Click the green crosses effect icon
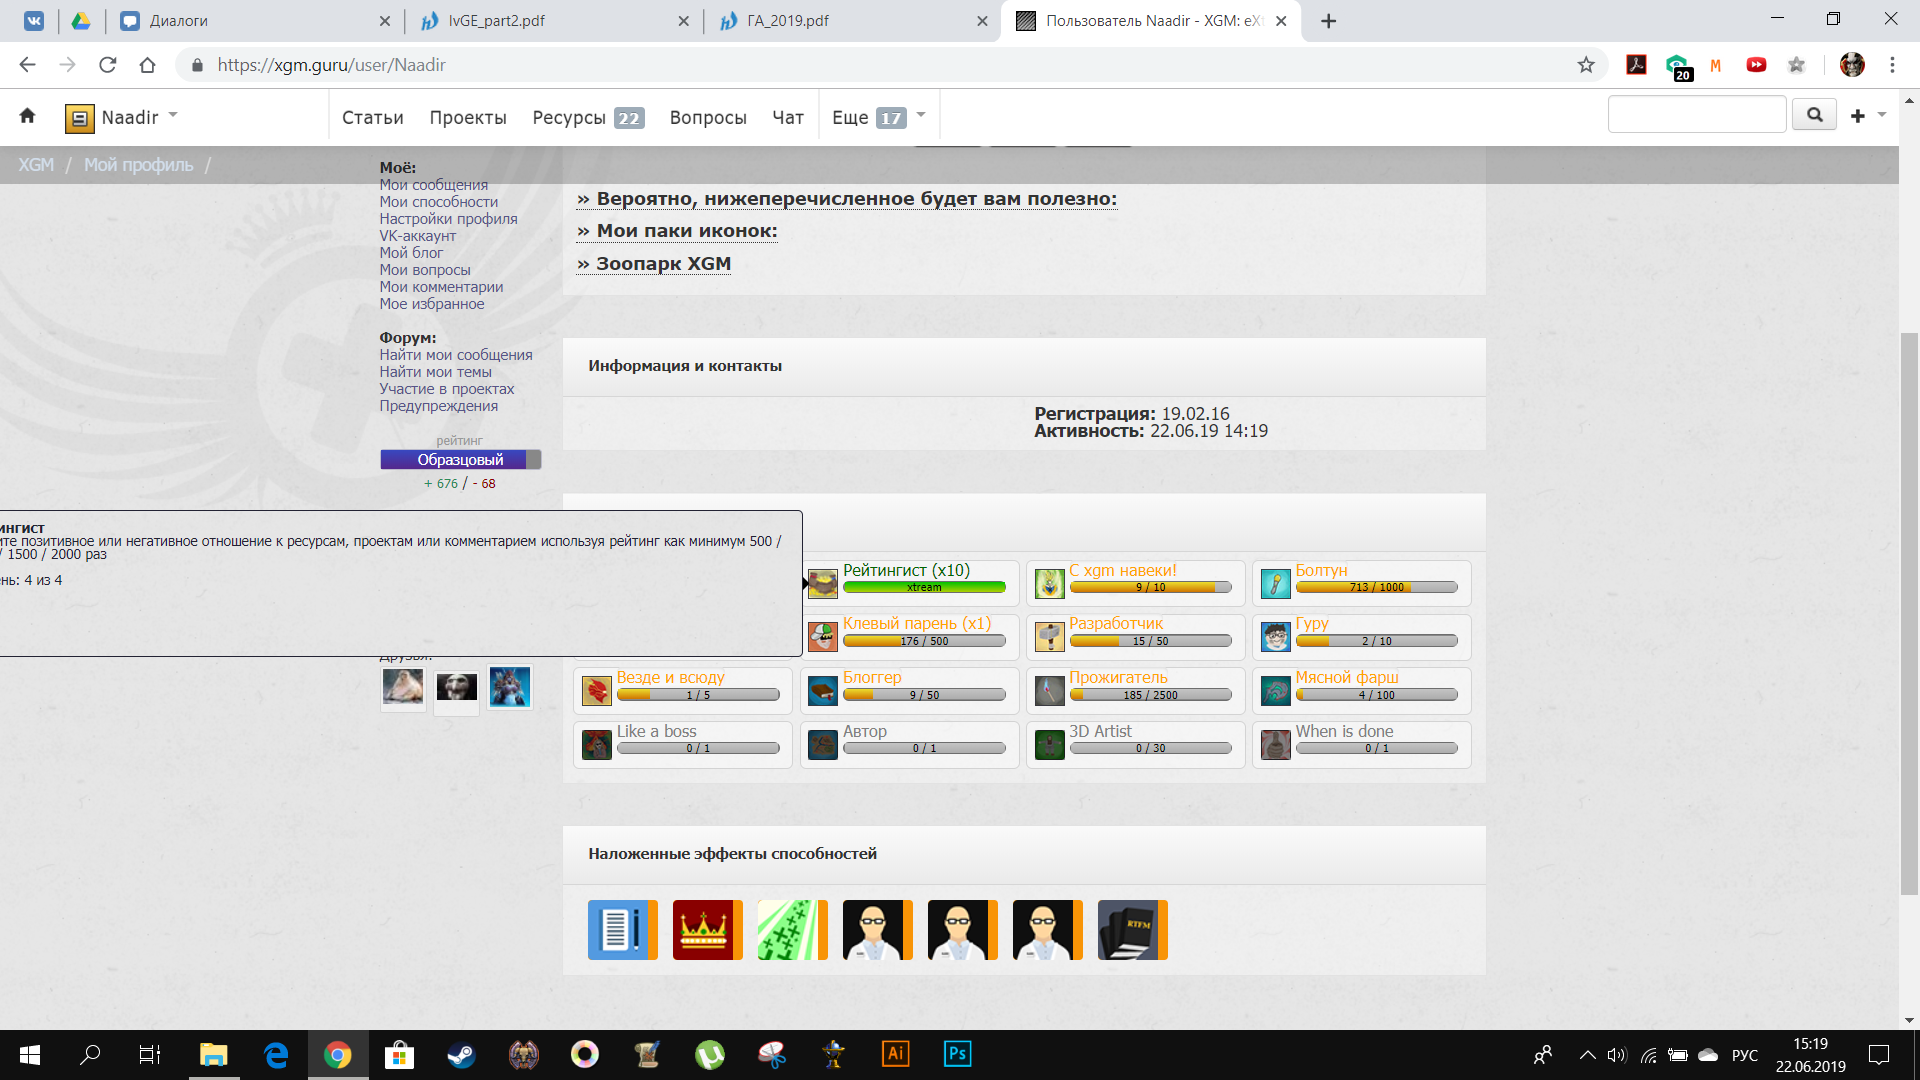The image size is (1920, 1080). [x=792, y=930]
